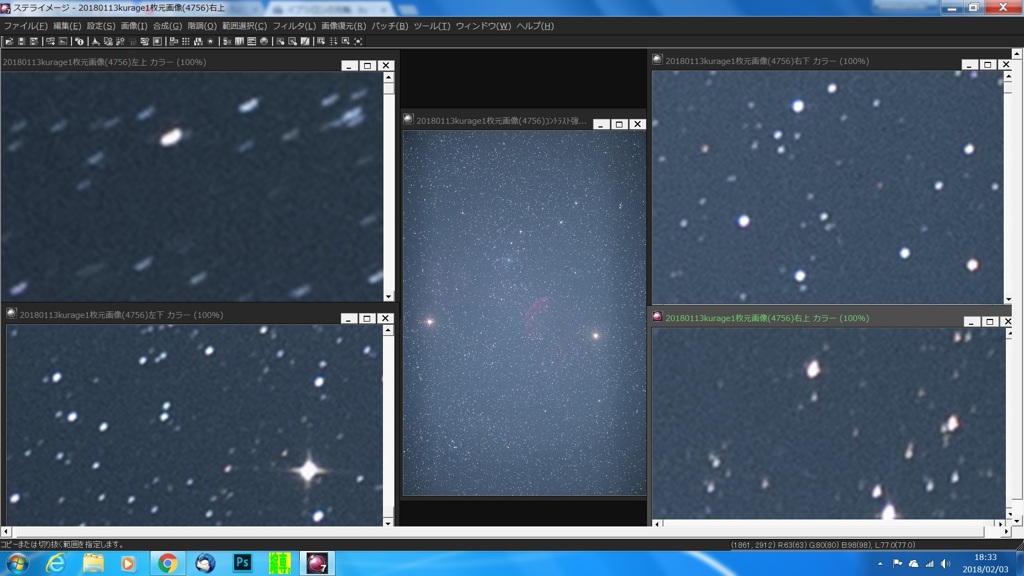This screenshot has width=1024, height=576.
Task: Maximize the 右上 カラー image window
Action: click(989, 321)
